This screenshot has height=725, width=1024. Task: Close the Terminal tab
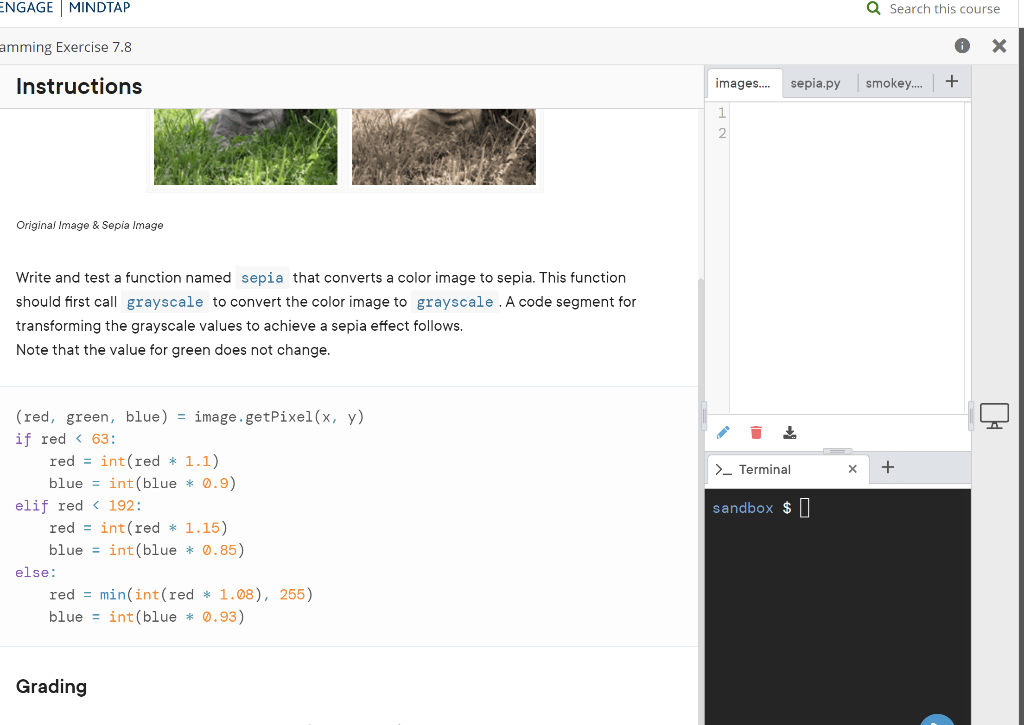pos(853,469)
